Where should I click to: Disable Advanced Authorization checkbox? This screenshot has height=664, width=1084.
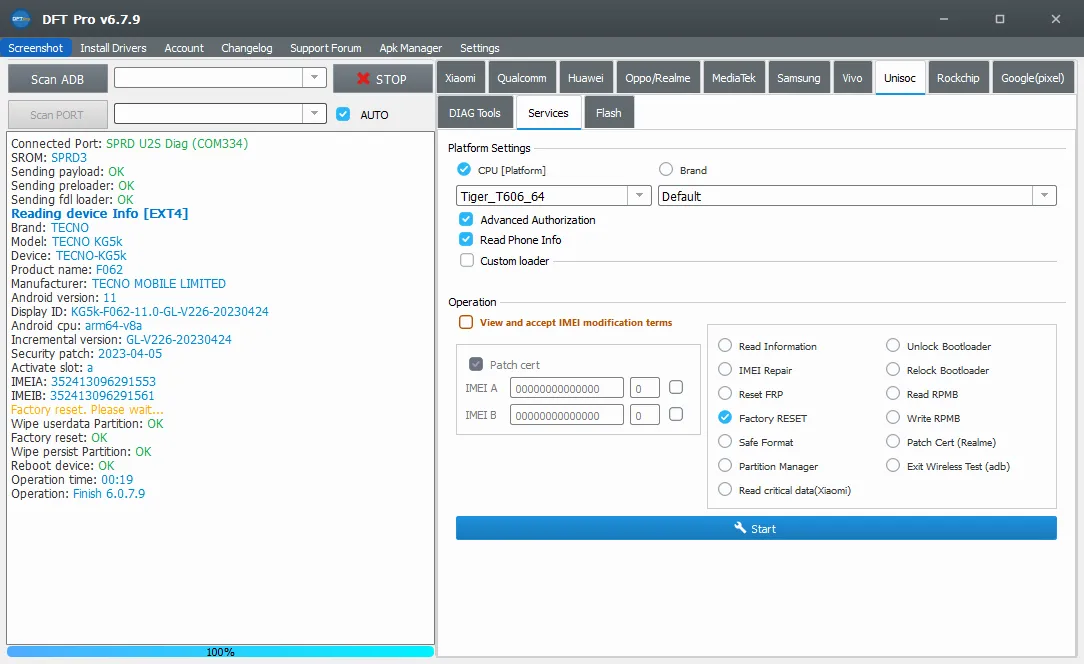click(x=466, y=220)
